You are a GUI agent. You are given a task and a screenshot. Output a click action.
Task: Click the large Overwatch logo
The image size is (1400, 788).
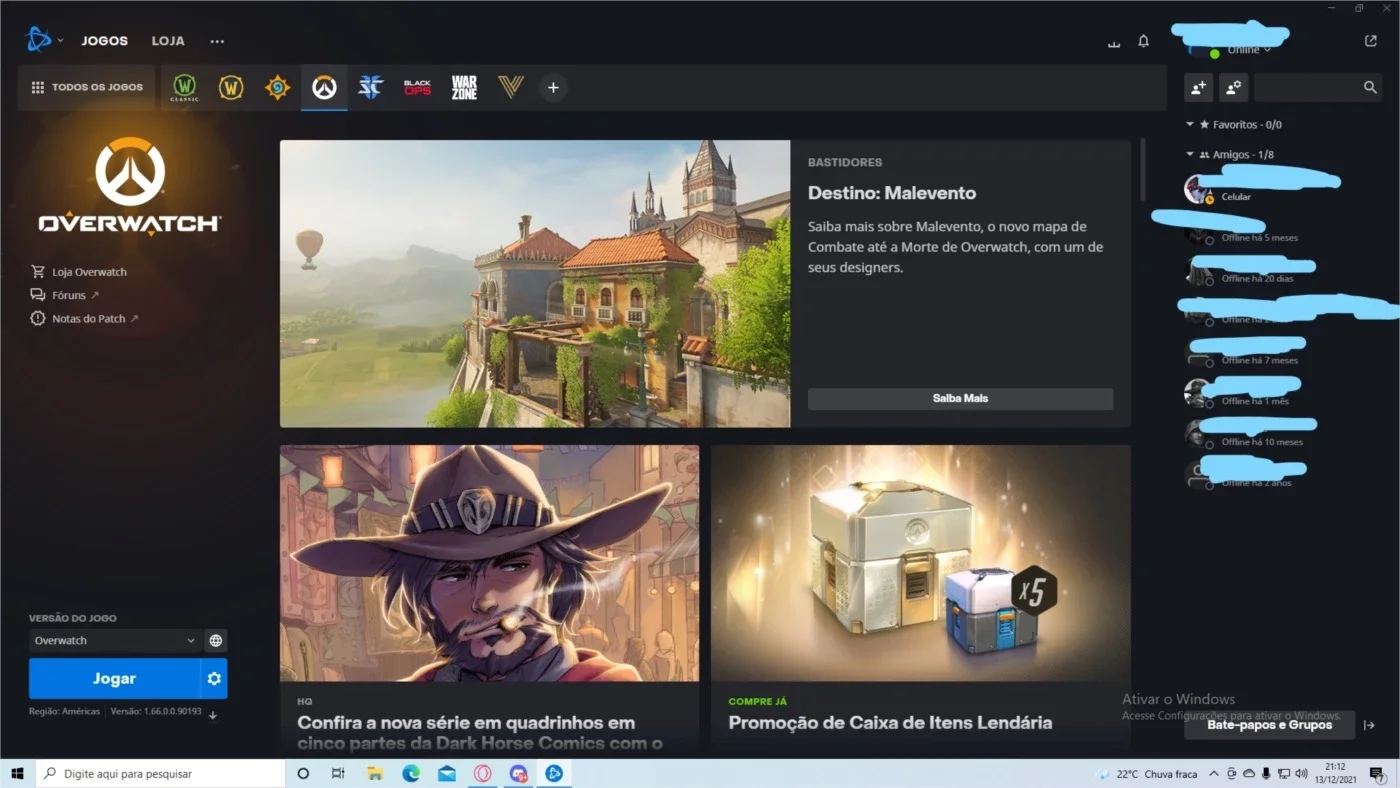coord(130,186)
